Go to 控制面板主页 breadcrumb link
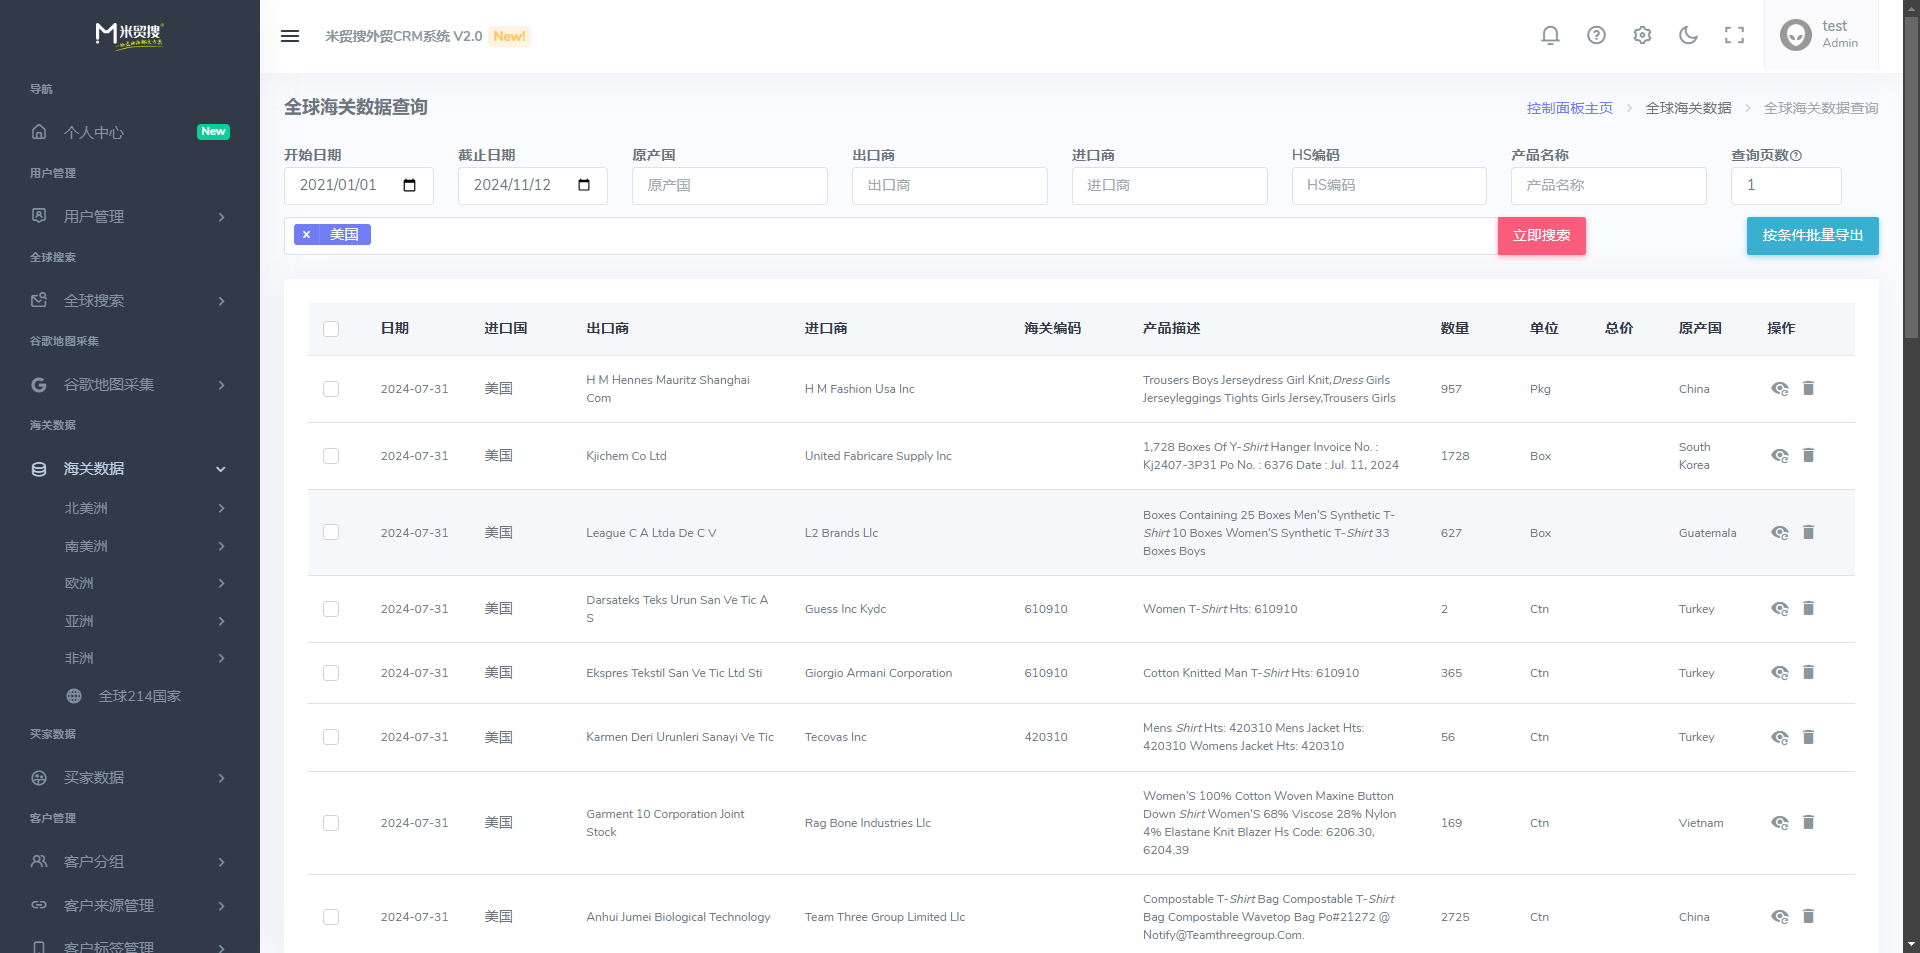Screen dimensions: 1920x953 click(x=1569, y=108)
